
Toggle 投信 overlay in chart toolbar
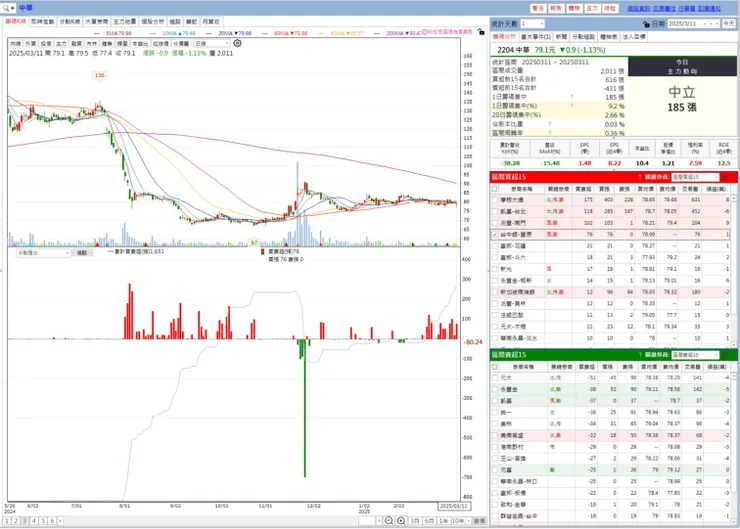pyautogui.click(x=46, y=43)
